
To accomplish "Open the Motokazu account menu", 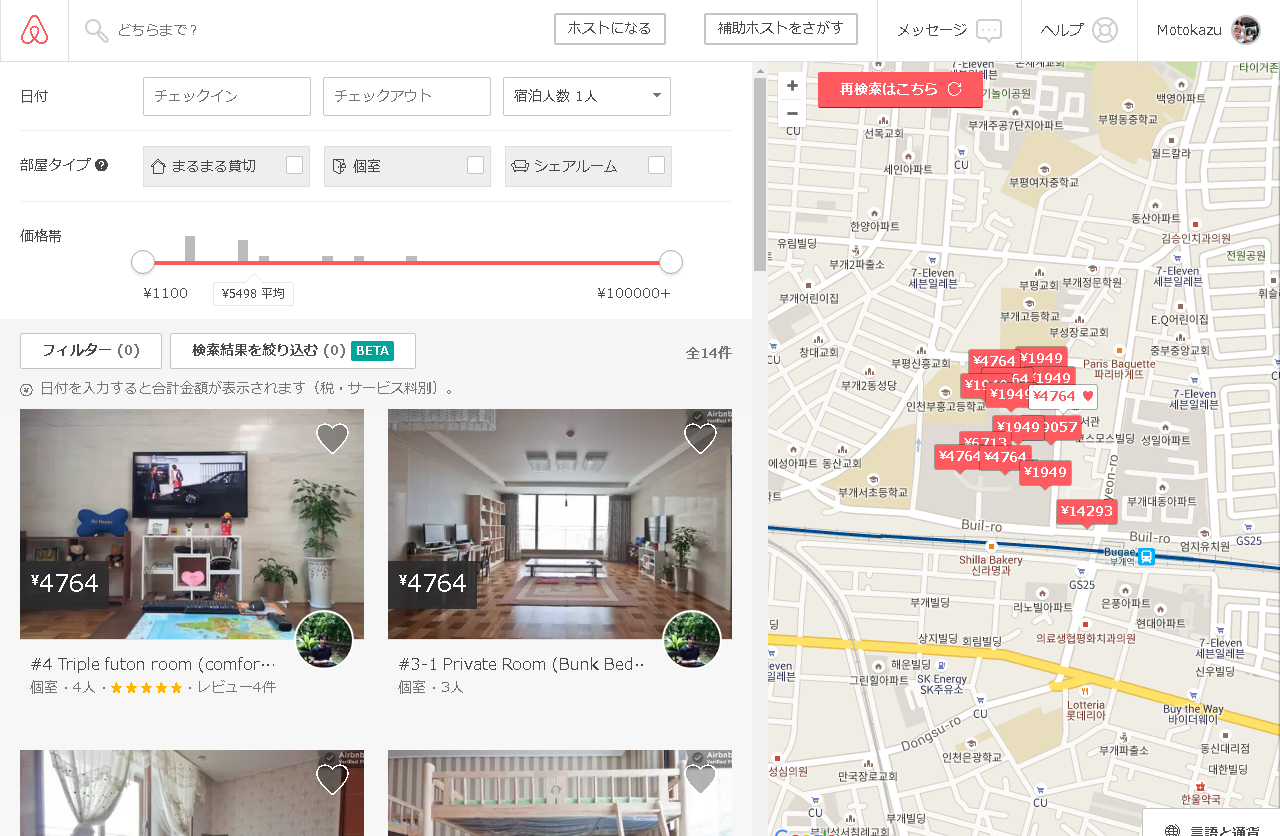I will coord(1208,30).
